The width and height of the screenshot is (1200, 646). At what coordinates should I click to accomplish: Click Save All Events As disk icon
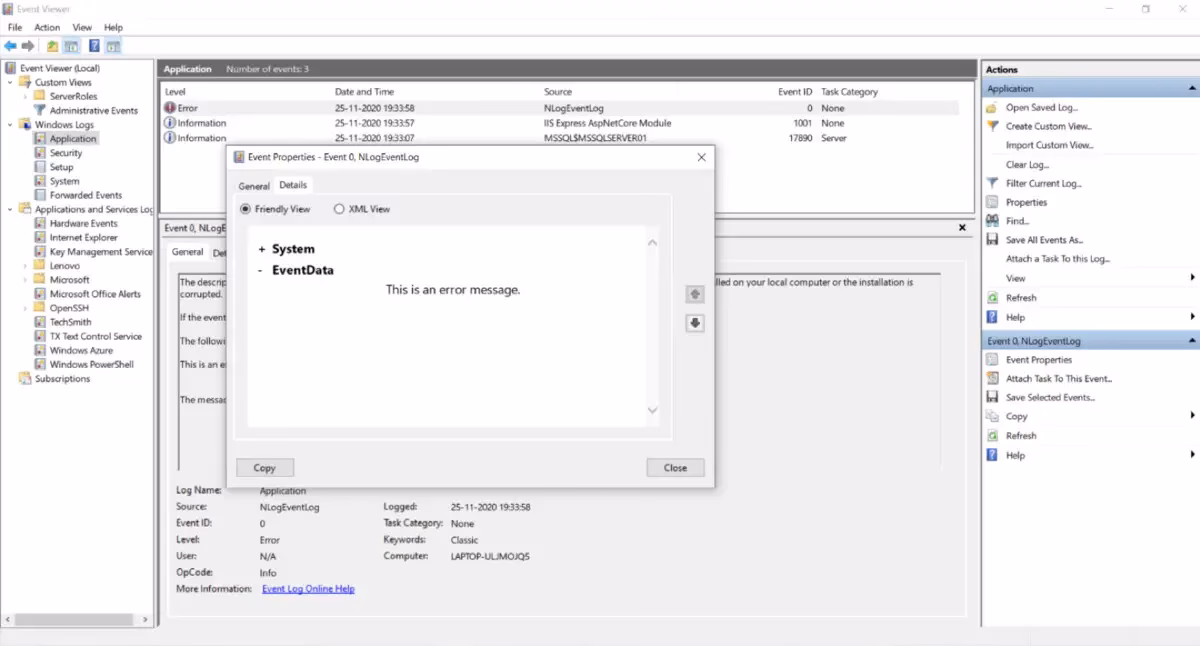[992, 240]
